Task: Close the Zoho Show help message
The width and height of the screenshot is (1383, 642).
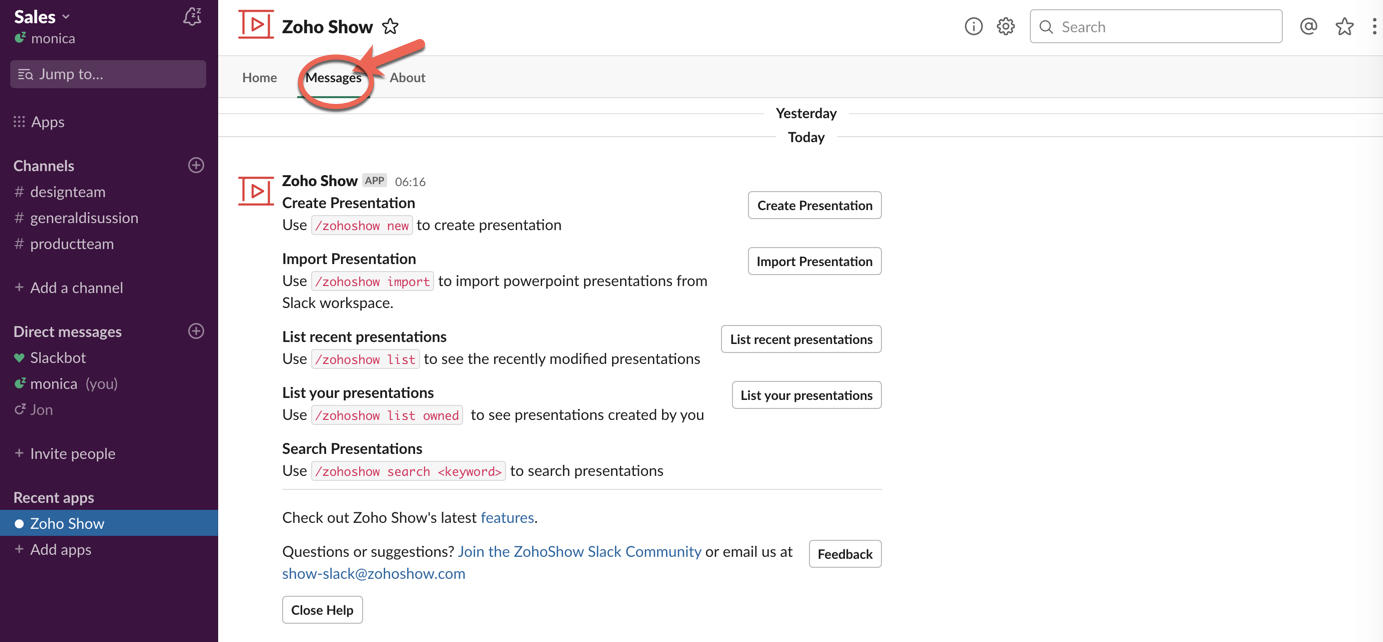Action: pos(322,610)
